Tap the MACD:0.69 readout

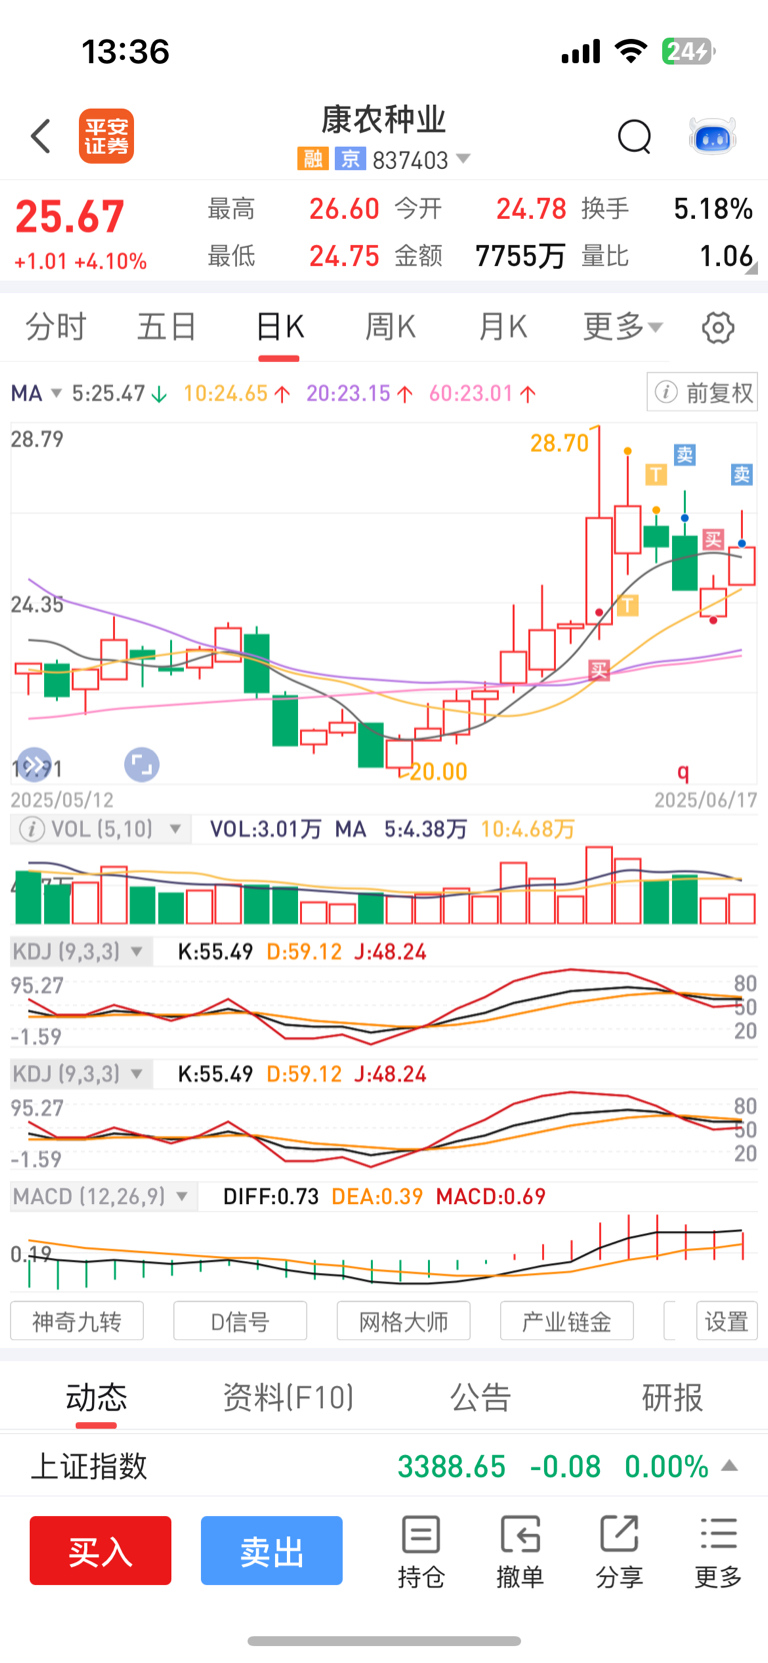point(491,1196)
